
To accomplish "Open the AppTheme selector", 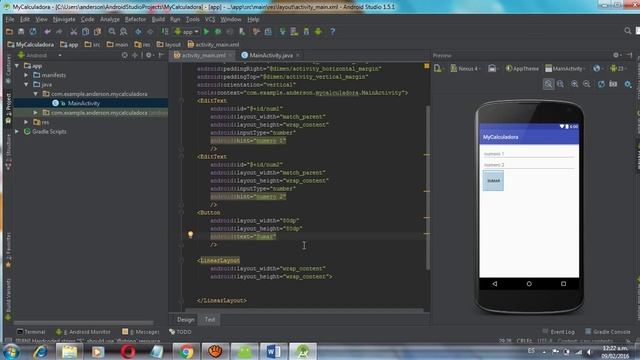I will pyautogui.click(x=522, y=69).
